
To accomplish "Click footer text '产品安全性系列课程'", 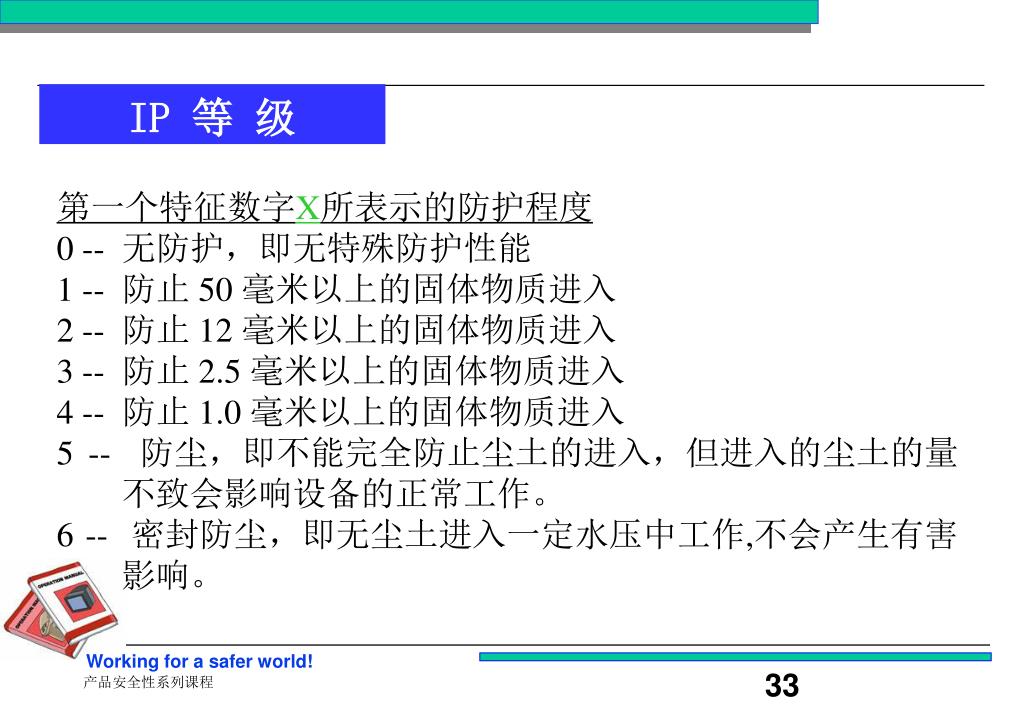I will point(149,683).
